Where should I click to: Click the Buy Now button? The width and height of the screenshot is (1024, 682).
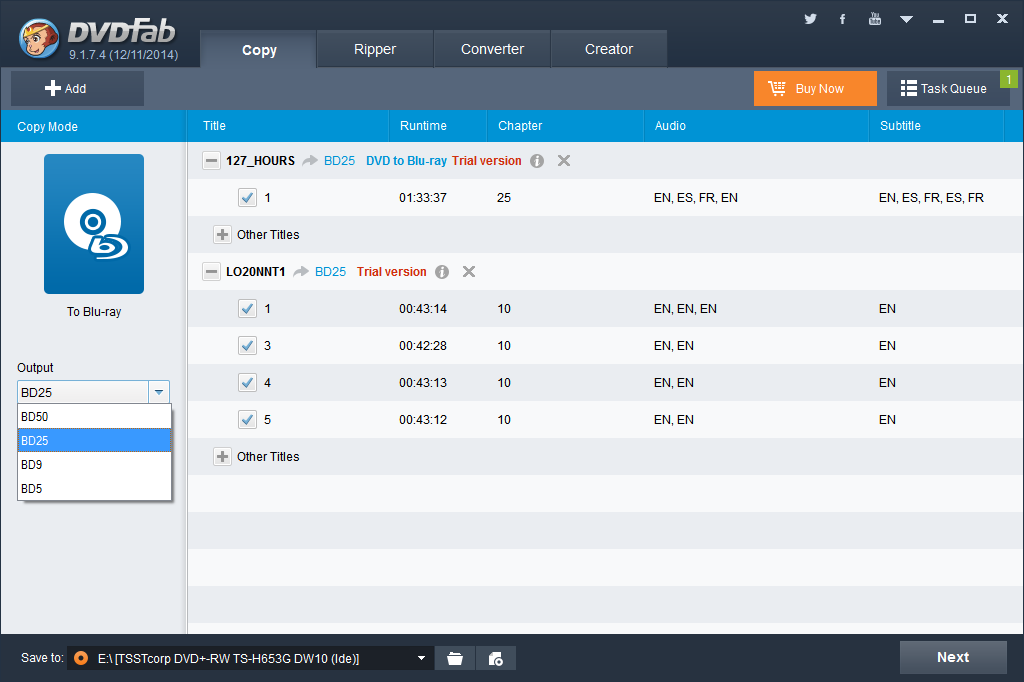click(815, 88)
